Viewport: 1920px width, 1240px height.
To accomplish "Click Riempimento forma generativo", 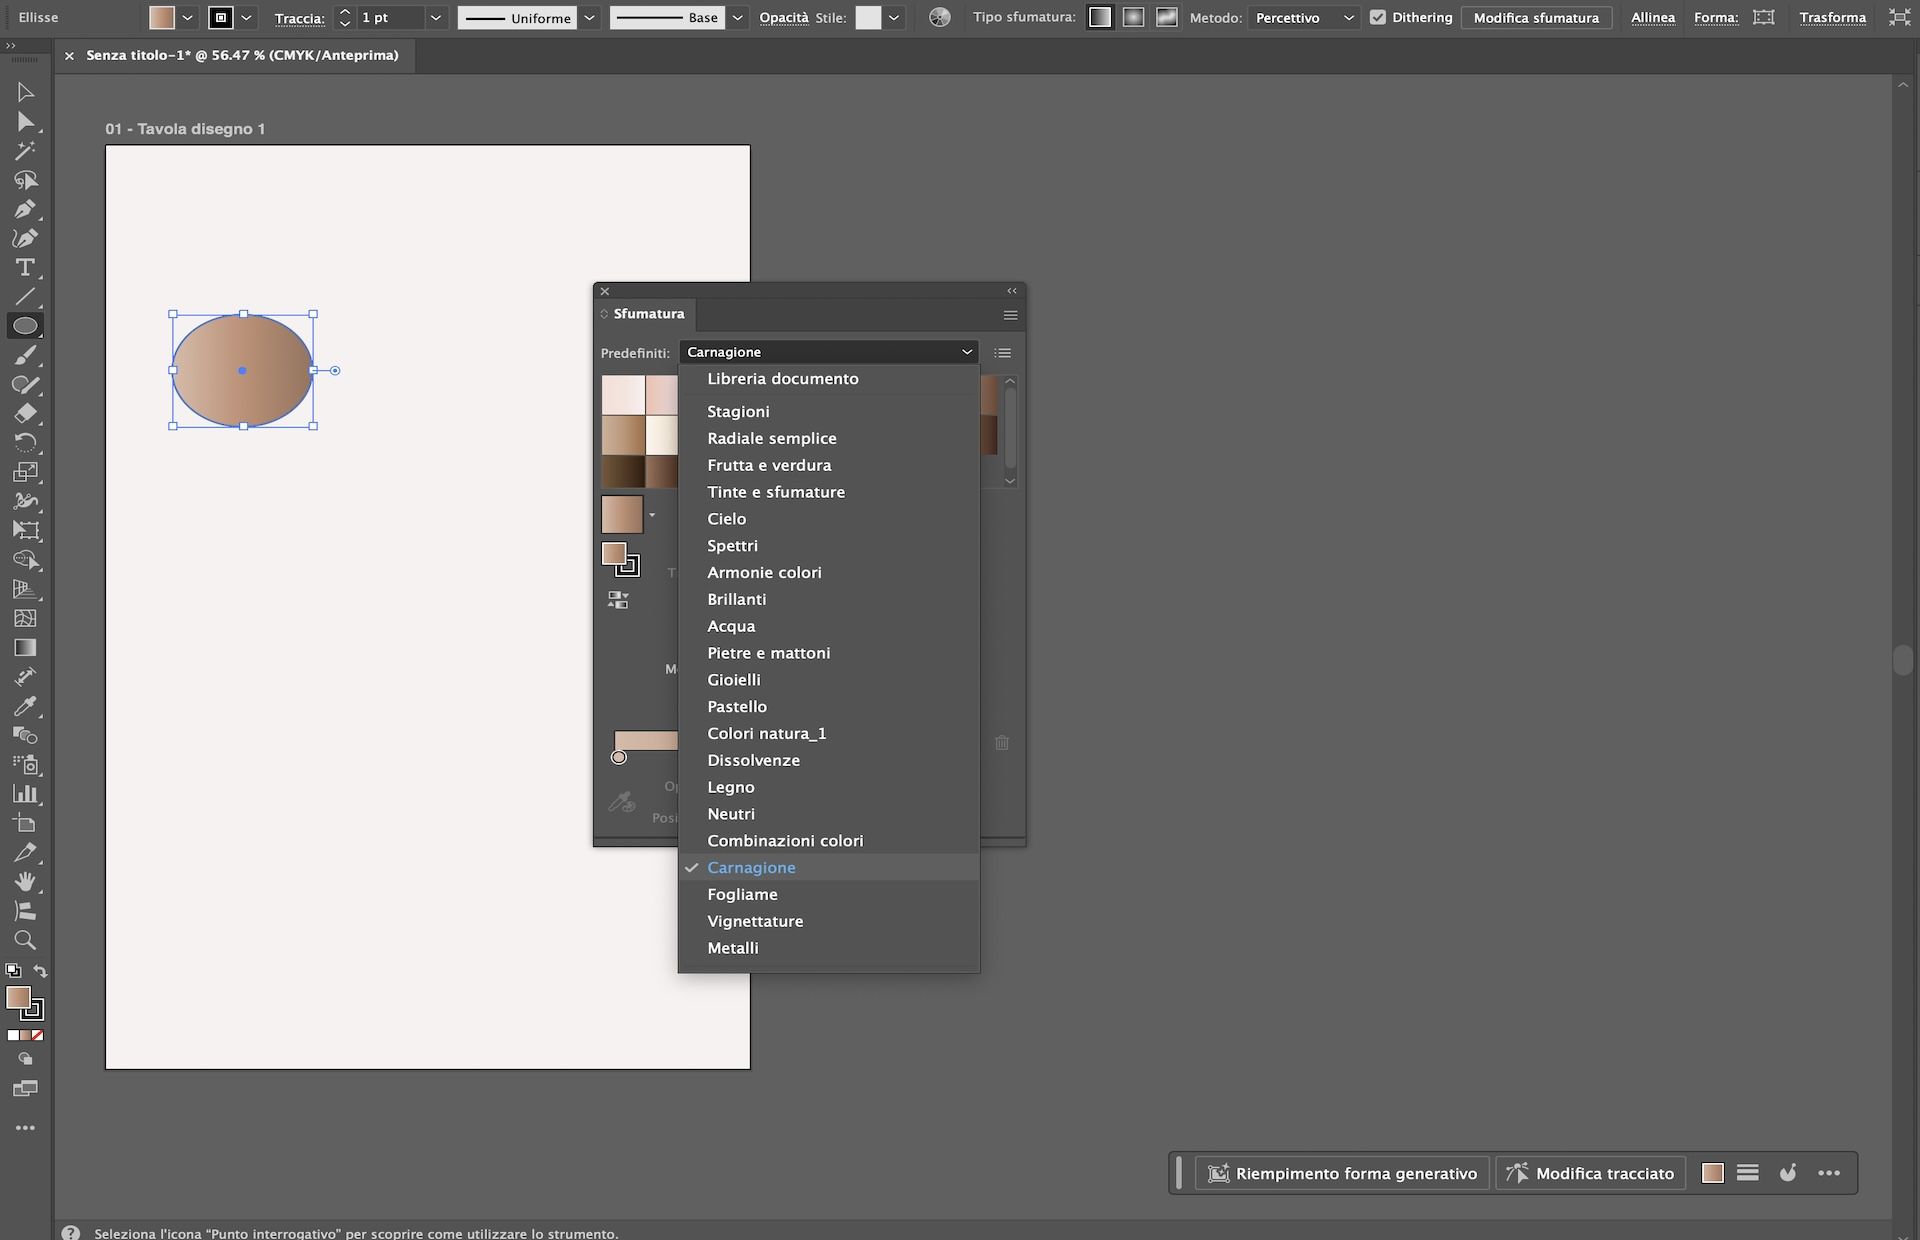I will click(x=1342, y=1173).
